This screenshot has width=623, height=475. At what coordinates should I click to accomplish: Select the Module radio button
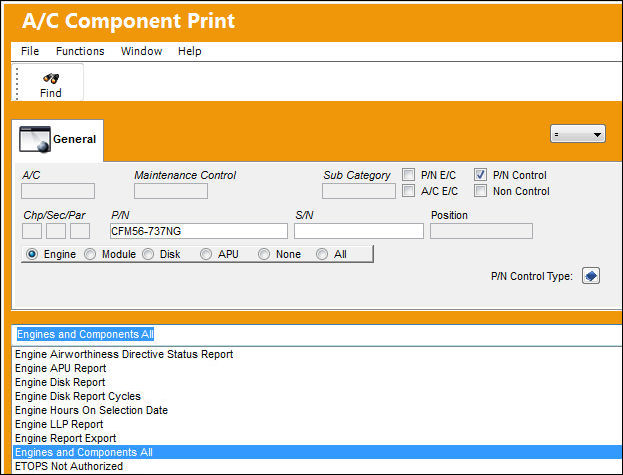tap(90, 254)
